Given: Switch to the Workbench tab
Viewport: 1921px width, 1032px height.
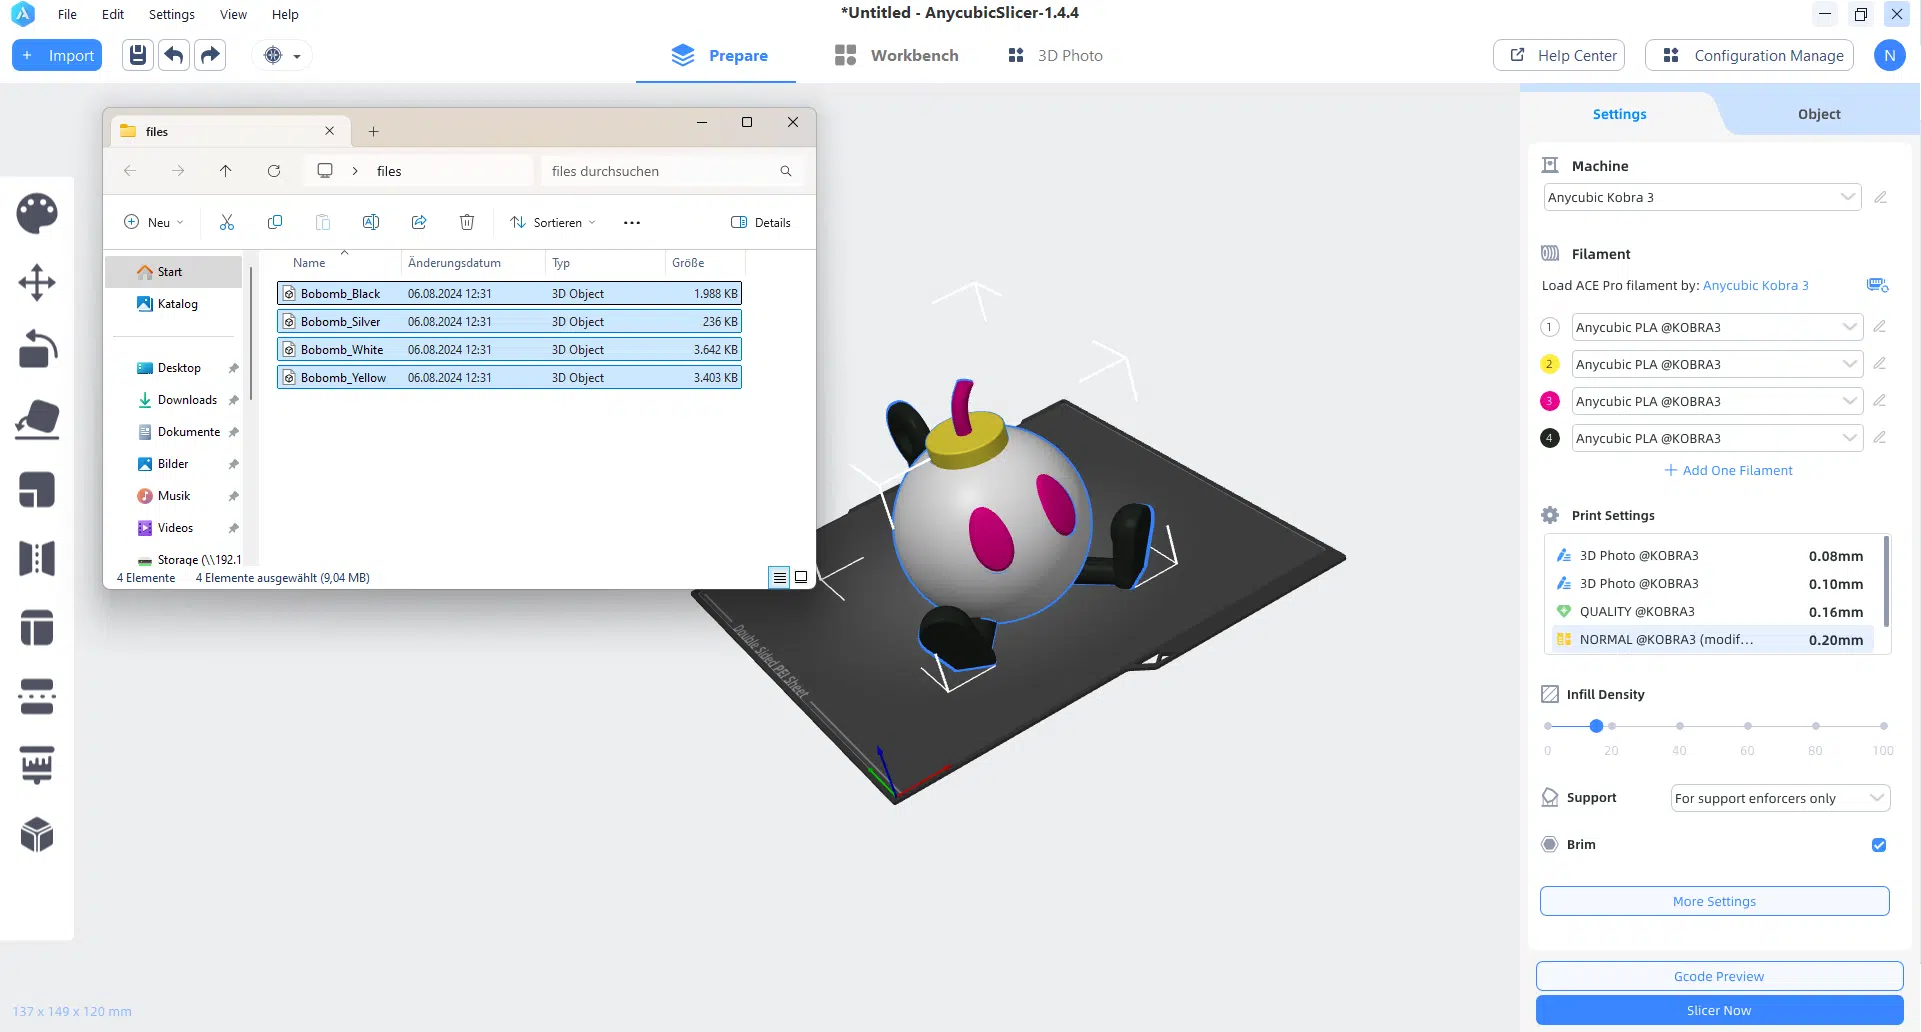Looking at the screenshot, I should pyautogui.click(x=897, y=56).
